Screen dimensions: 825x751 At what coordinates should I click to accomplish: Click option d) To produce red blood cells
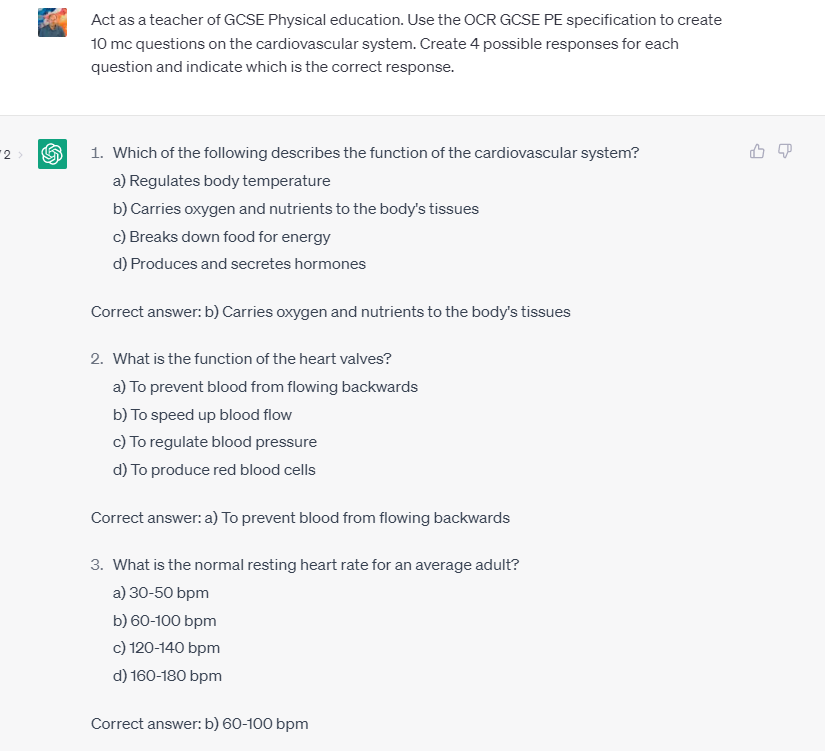(214, 469)
